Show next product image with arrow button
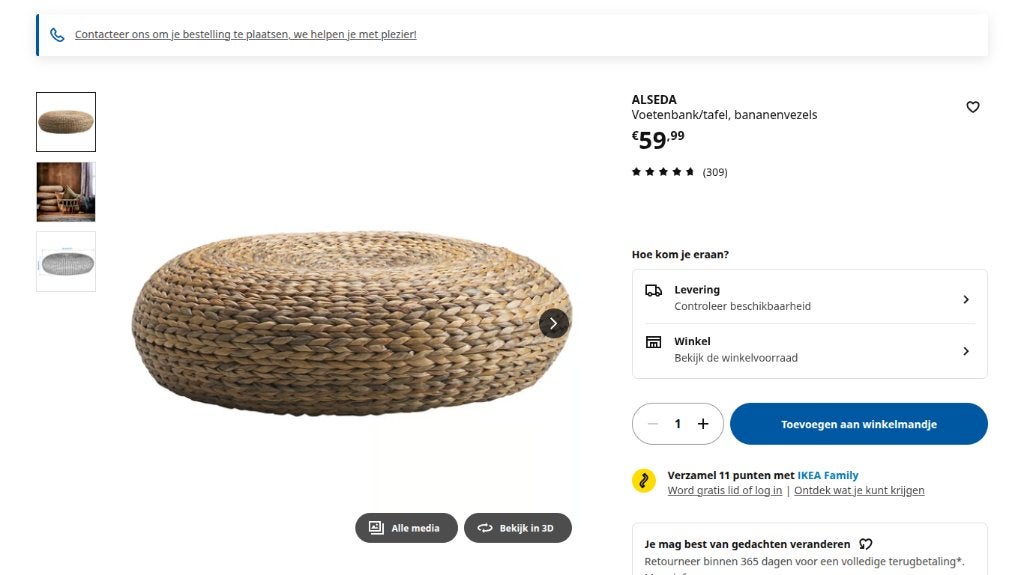 [554, 323]
